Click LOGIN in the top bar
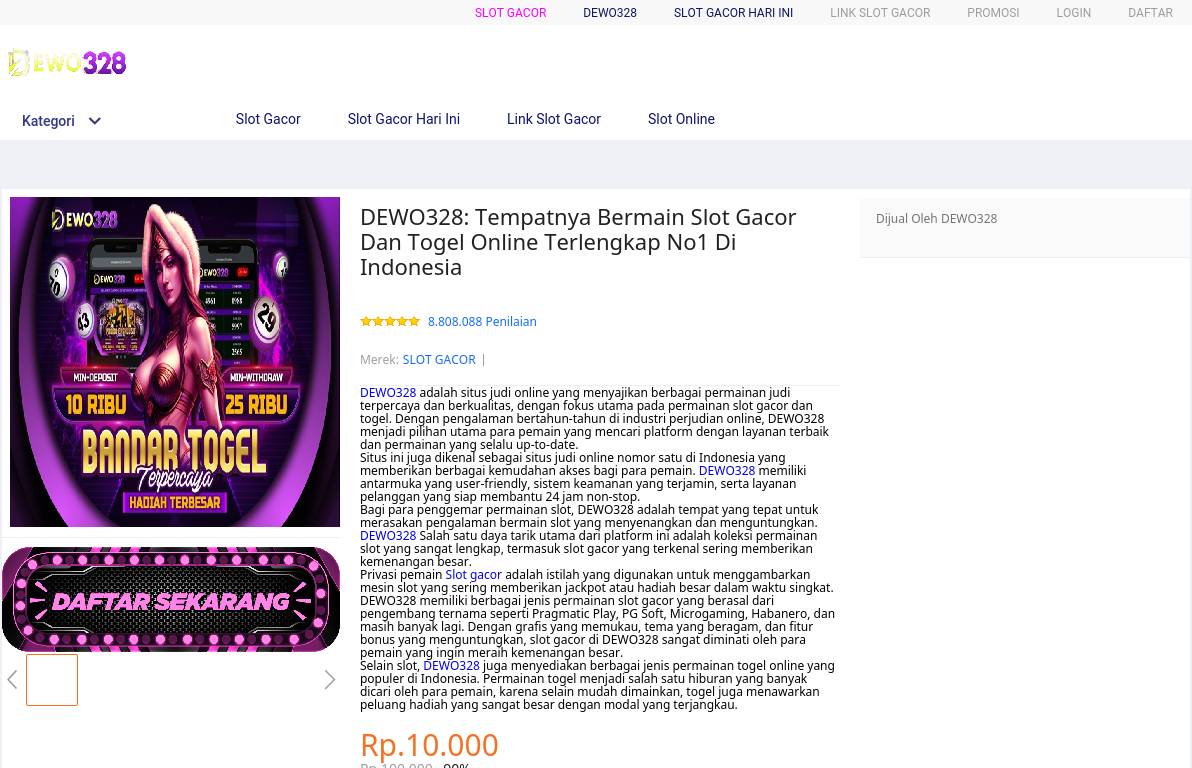 click(x=1073, y=13)
